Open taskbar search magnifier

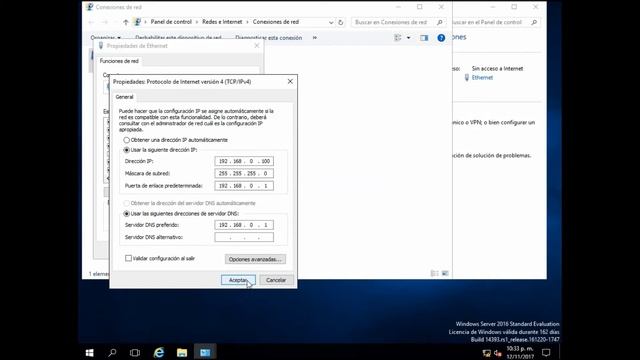click(112, 353)
